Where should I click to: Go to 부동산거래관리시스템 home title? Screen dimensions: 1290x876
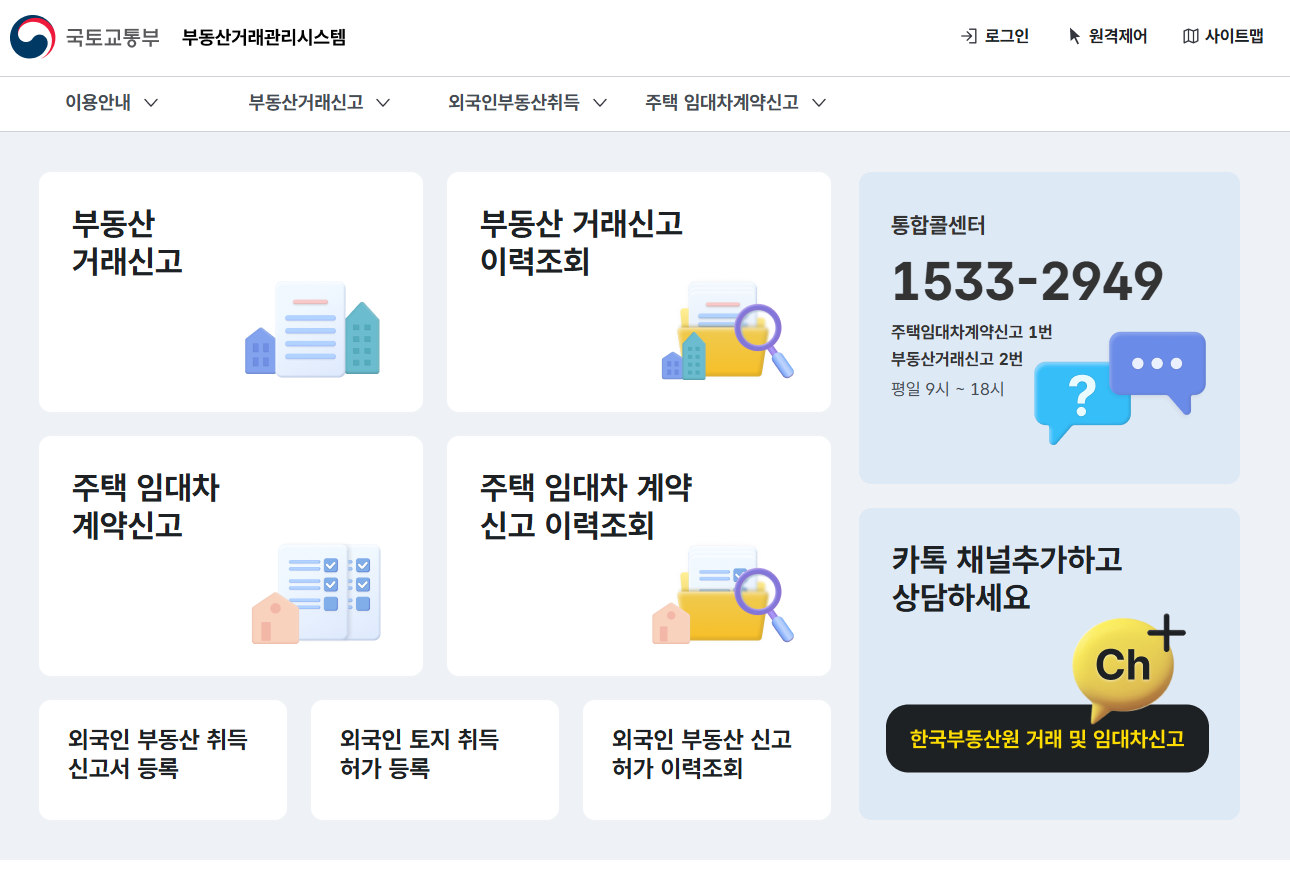pos(264,38)
